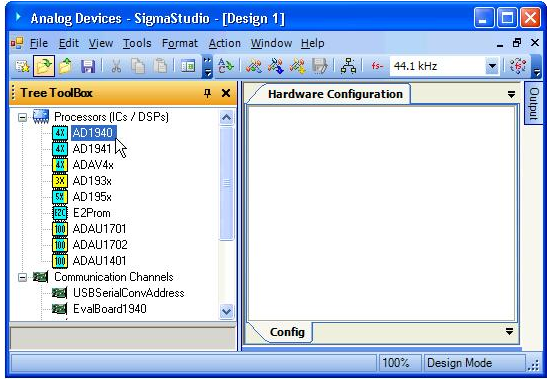Click the Tree ToolBox vertical scrollbar thumb
550x379 pixels.
226,183
